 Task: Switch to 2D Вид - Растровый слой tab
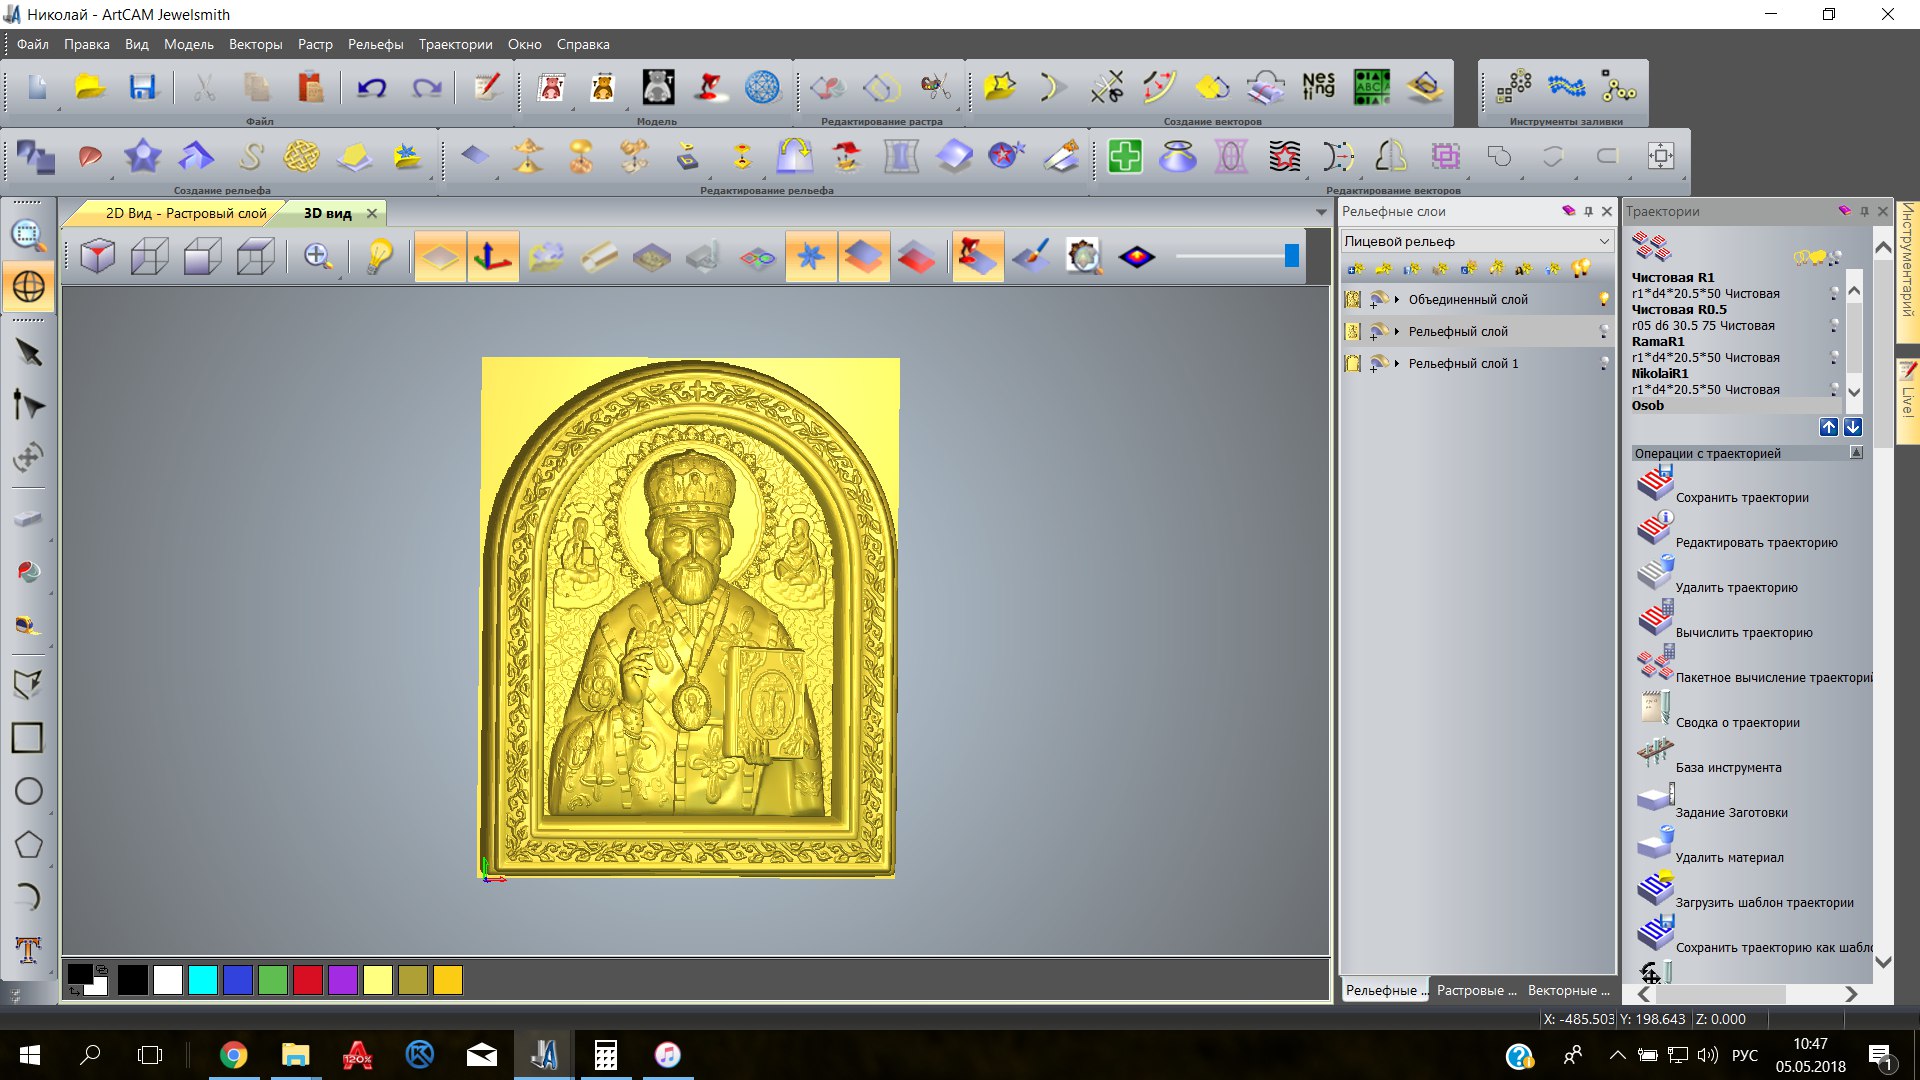[x=186, y=213]
